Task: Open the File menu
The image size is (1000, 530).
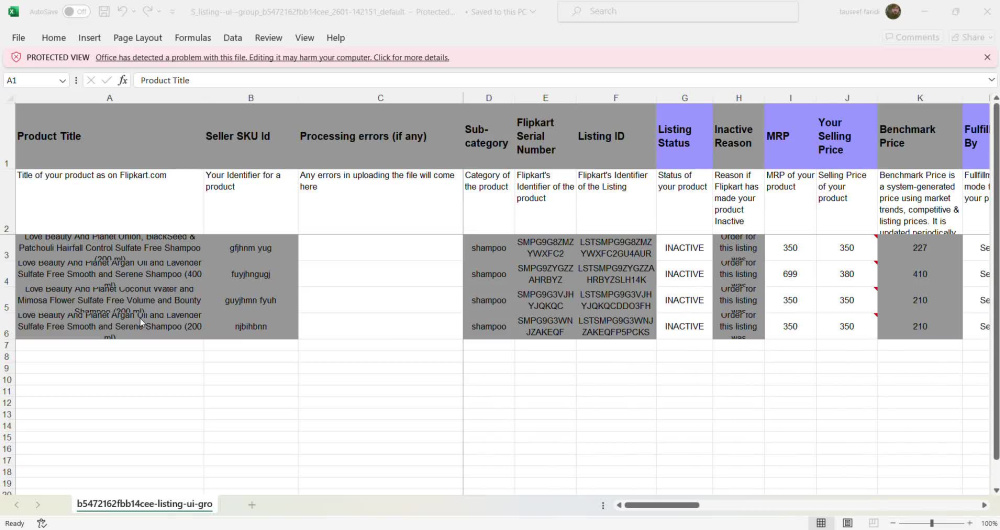Action: click(18, 38)
